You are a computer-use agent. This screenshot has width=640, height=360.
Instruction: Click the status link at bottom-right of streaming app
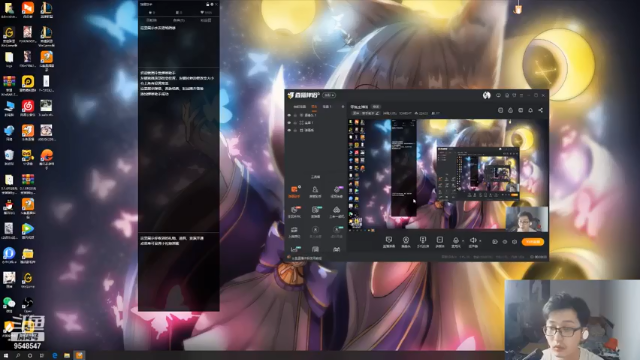point(538,257)
